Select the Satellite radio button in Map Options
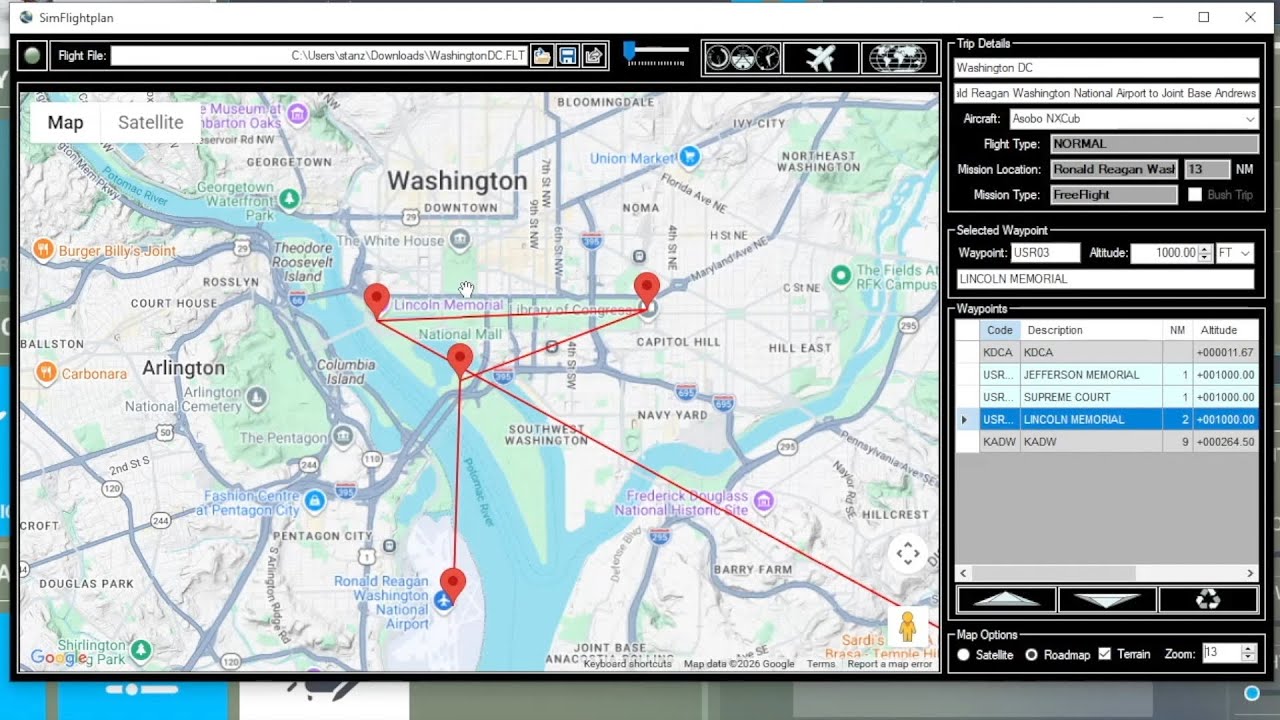Image resolution: width=1280 pixels, height=720 pixels. coord(964,655)
